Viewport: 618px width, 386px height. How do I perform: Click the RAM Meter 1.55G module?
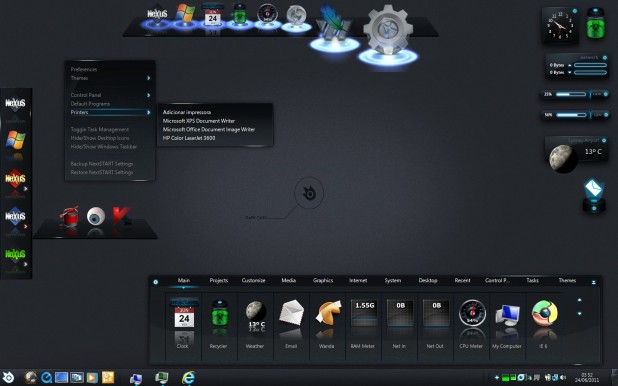(364, 314)
